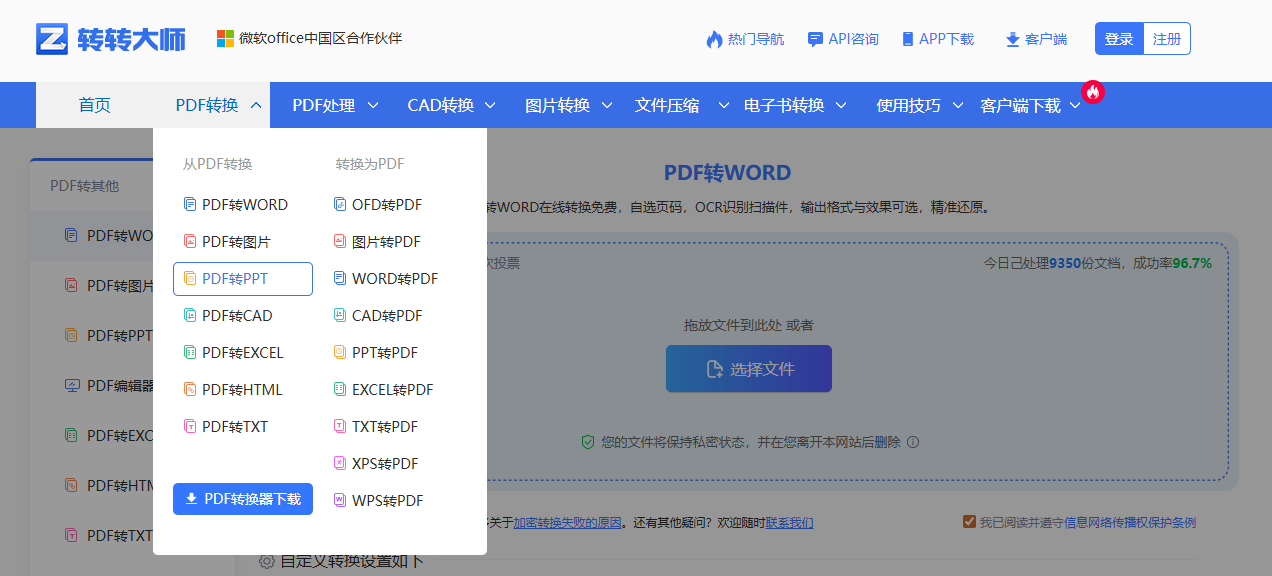Open the 加密转换失败的原因 link
1272x576 pixels.
point(568,522)
